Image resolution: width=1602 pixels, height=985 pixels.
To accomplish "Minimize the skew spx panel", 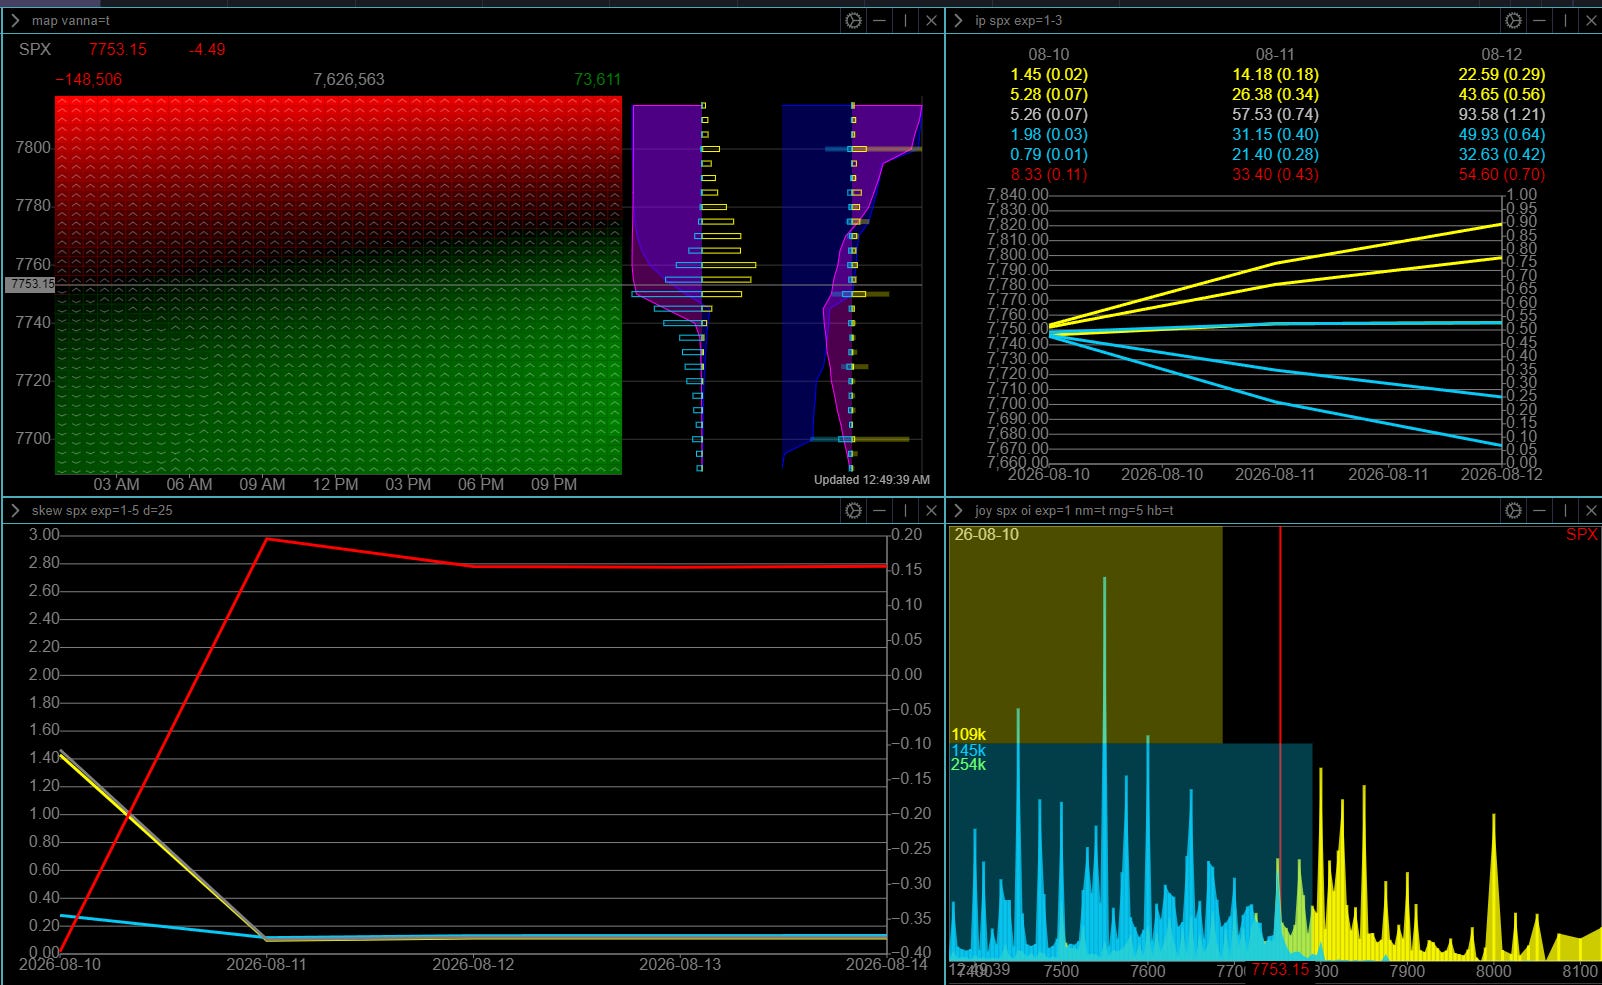I will click(x=880, y=510).
